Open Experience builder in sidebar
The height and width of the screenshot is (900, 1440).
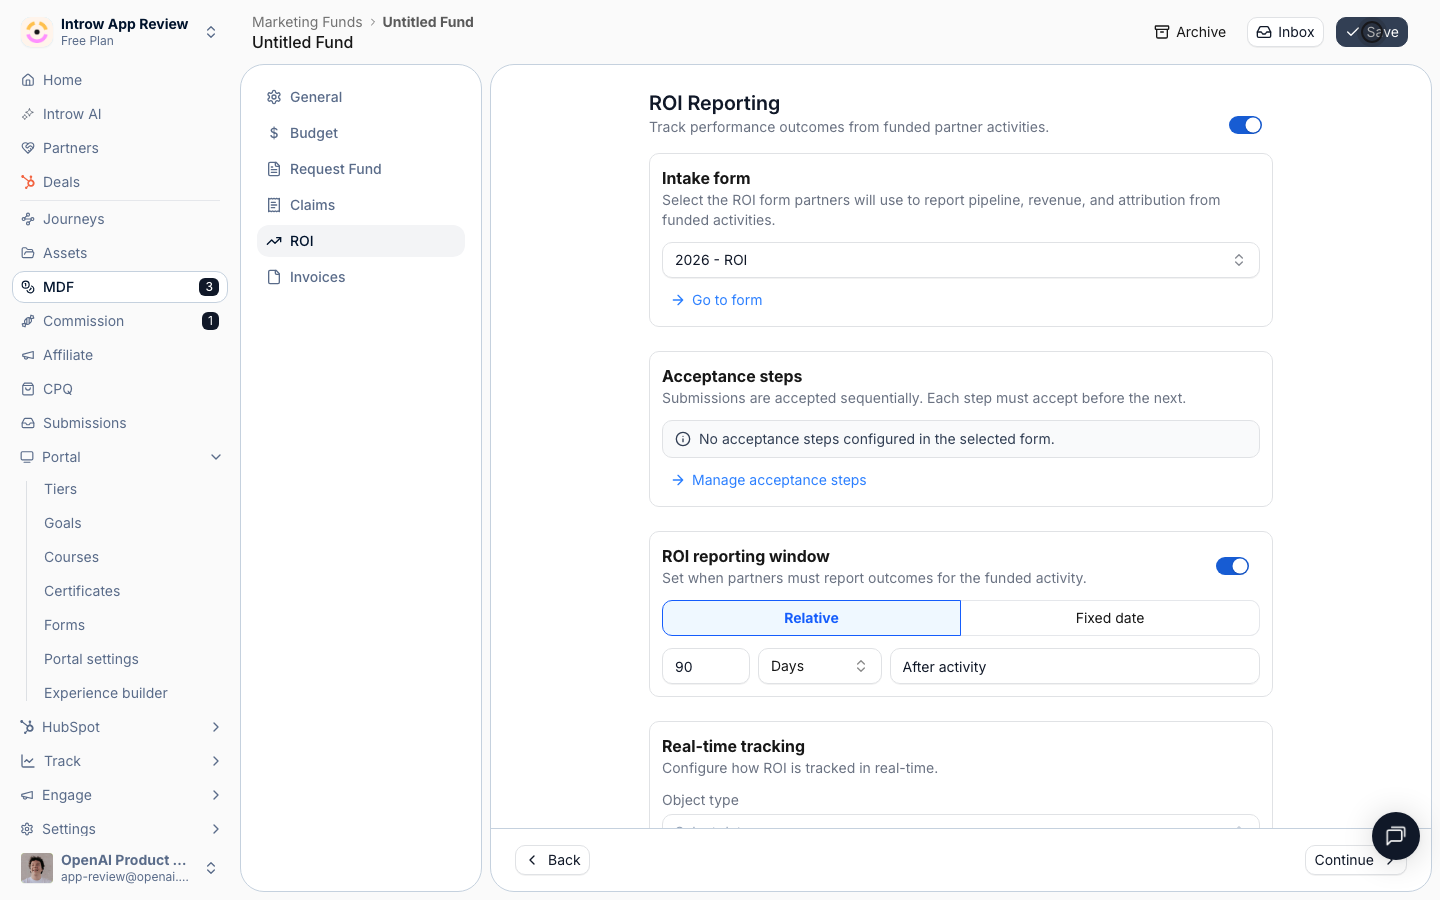(x=106, y=693)
